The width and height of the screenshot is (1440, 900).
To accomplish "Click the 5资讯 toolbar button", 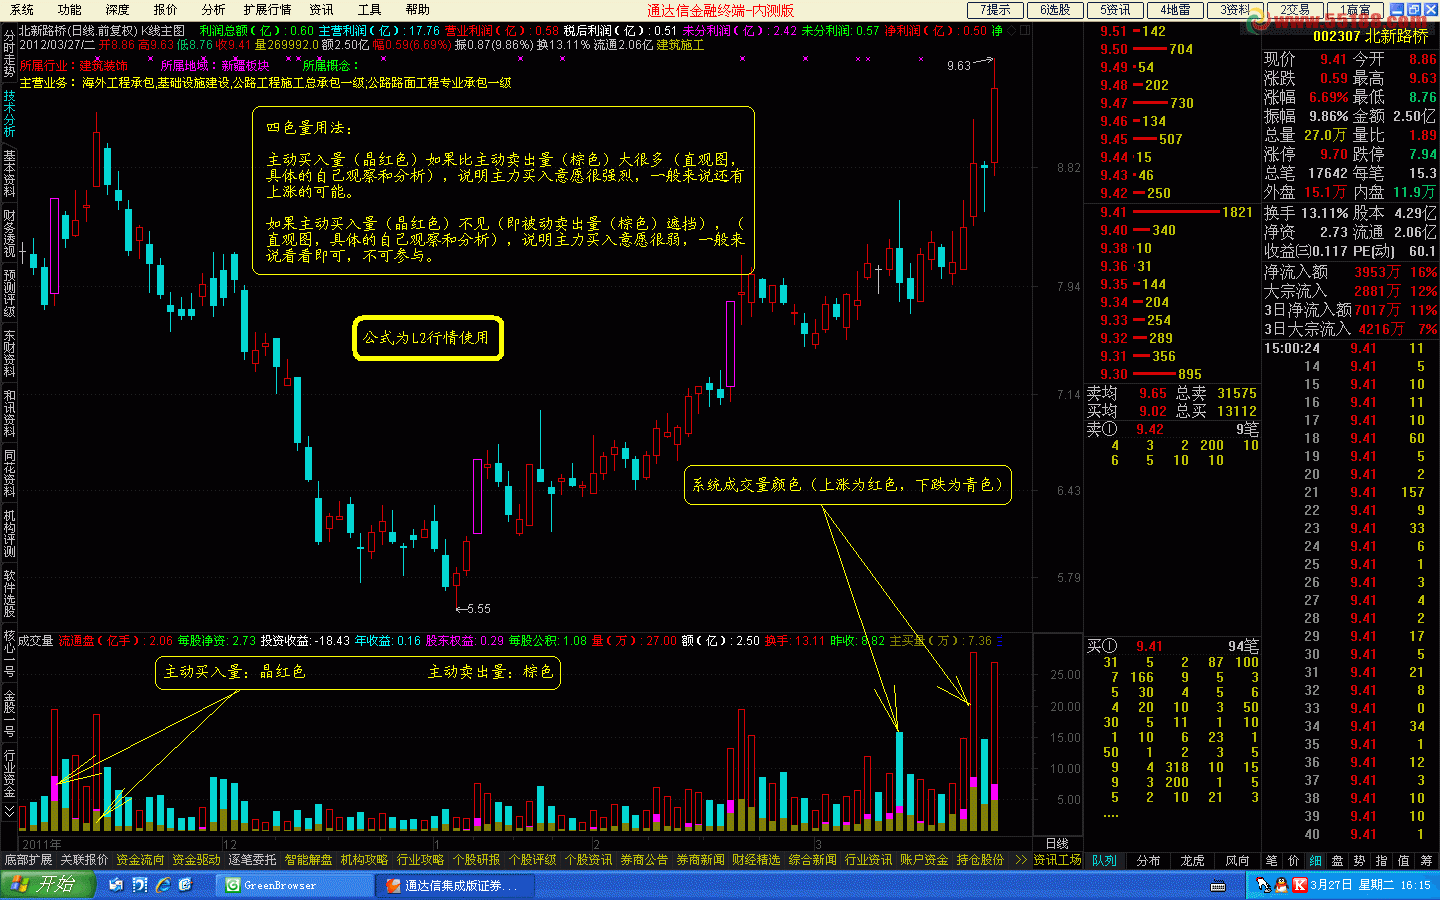I will (x=1115, y=10).
